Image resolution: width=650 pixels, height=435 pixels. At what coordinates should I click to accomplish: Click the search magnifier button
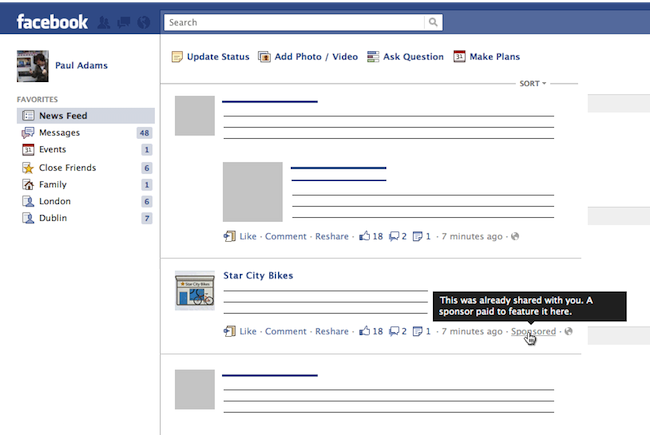[433, 22]
